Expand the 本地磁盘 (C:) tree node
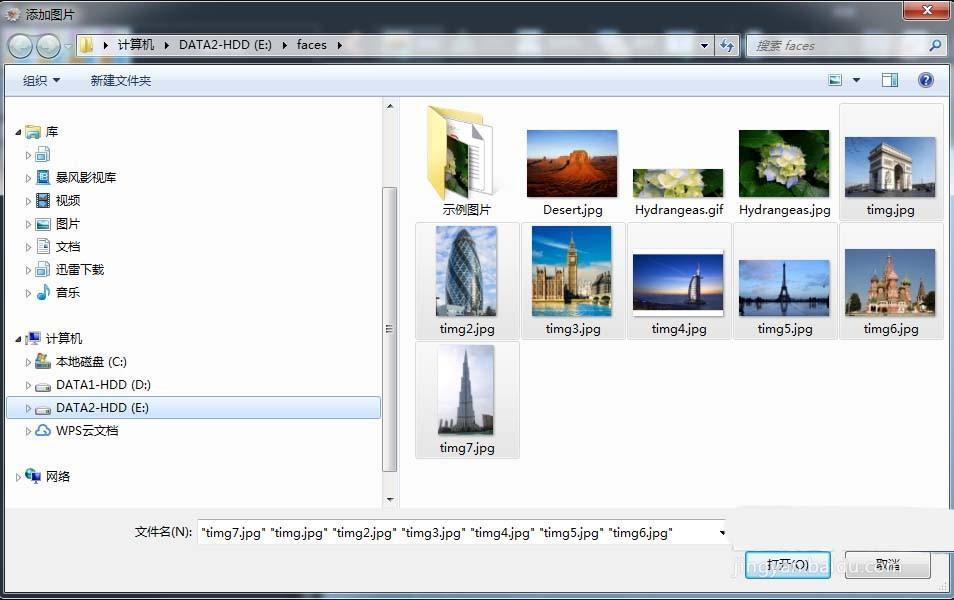954x600 pixels. tap(29, 362)
